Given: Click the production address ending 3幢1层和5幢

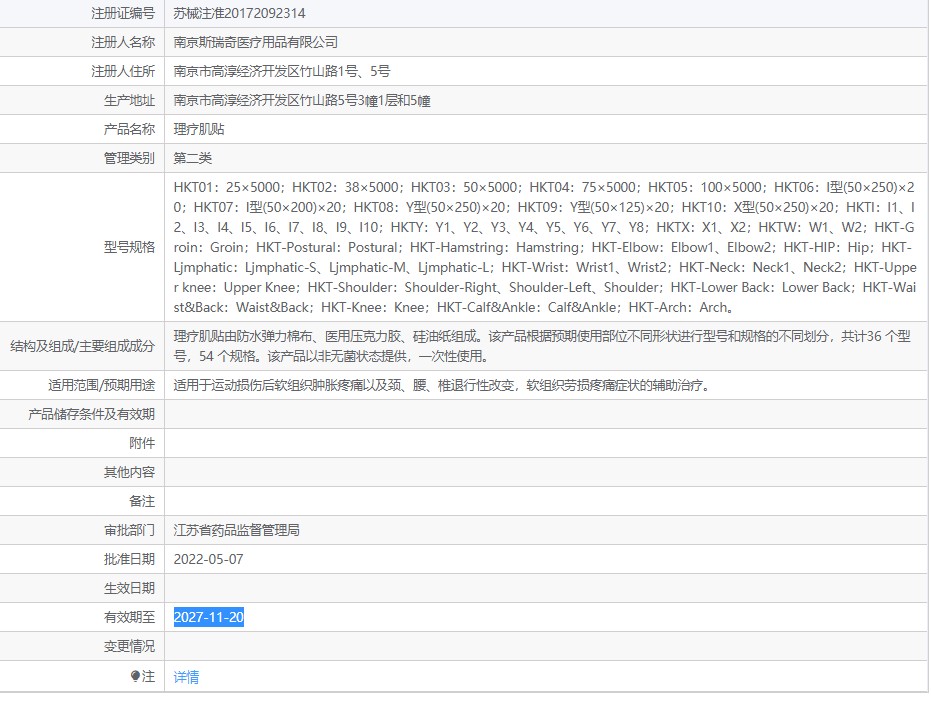Looking at the screenshot, I should pyautogui.click(x=302, y=100).
